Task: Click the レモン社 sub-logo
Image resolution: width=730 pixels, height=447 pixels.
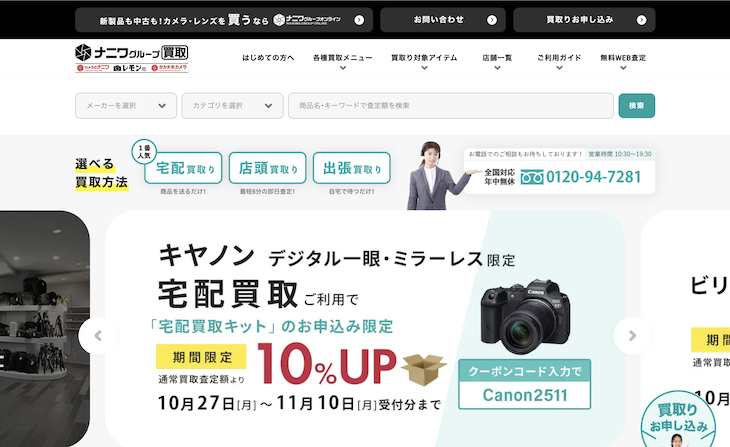Action: point(130,68)
